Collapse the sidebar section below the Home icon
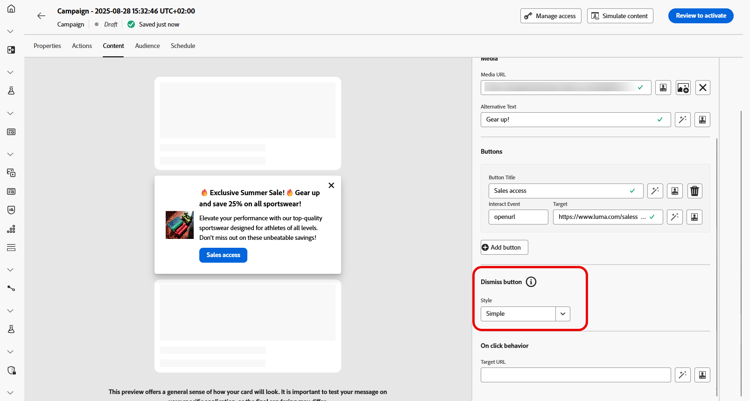Image resolution: width=750 pixels, height=401 pixels. pos(11,31)
